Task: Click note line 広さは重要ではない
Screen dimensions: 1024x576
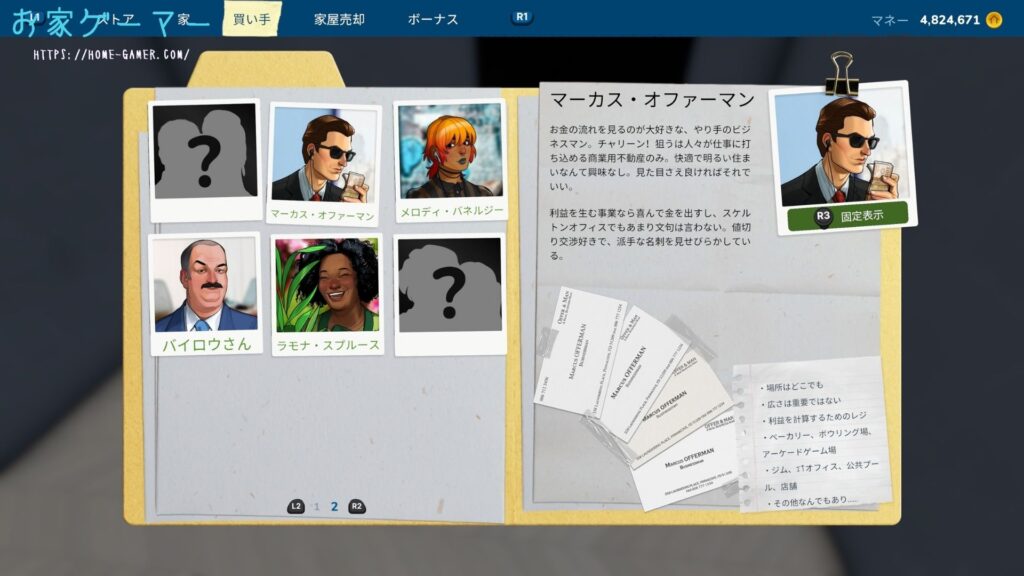Action: [801, 402]
